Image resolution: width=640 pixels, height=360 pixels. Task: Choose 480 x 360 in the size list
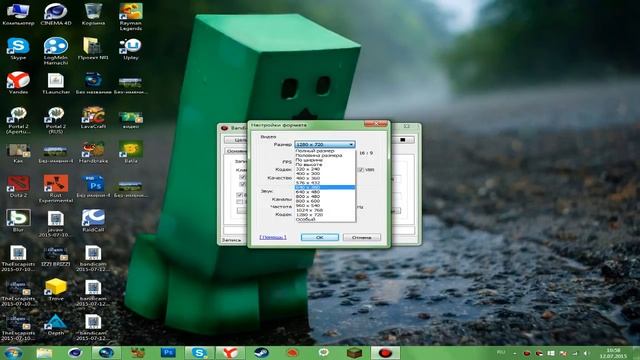tap(325, 178)
